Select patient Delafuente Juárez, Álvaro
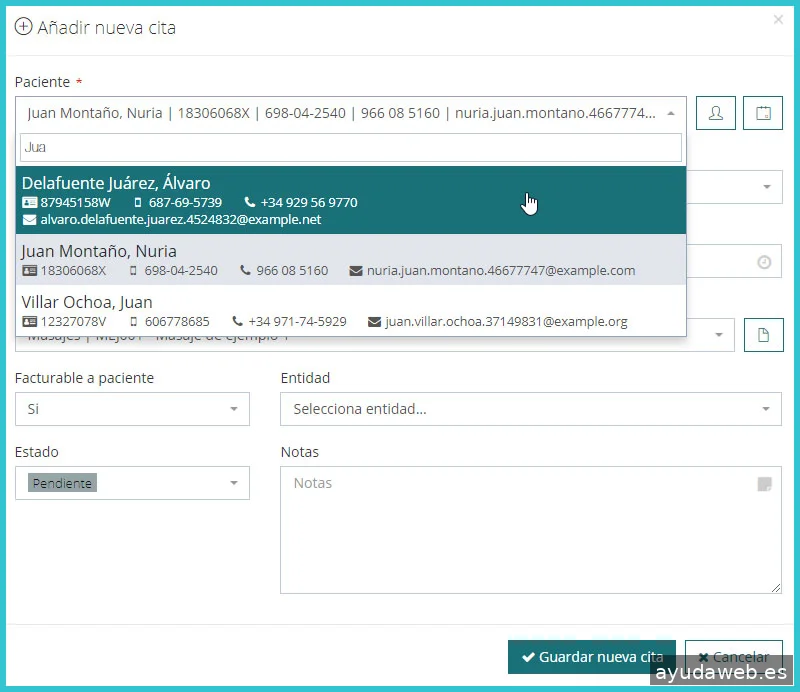This screenshot has width=800, height=692. point(351,200)
